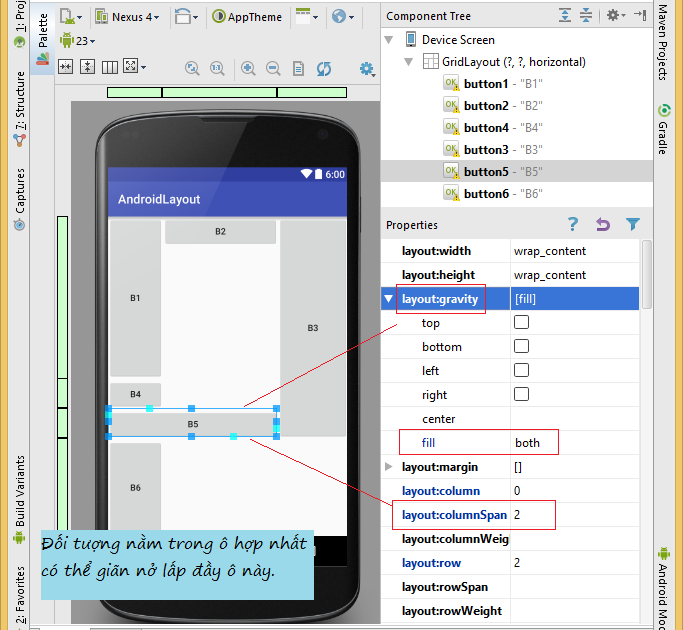This screenshot has height=630, width=683.
Task: Collapse the GridLayout tree node
Action: click(409, 62)
